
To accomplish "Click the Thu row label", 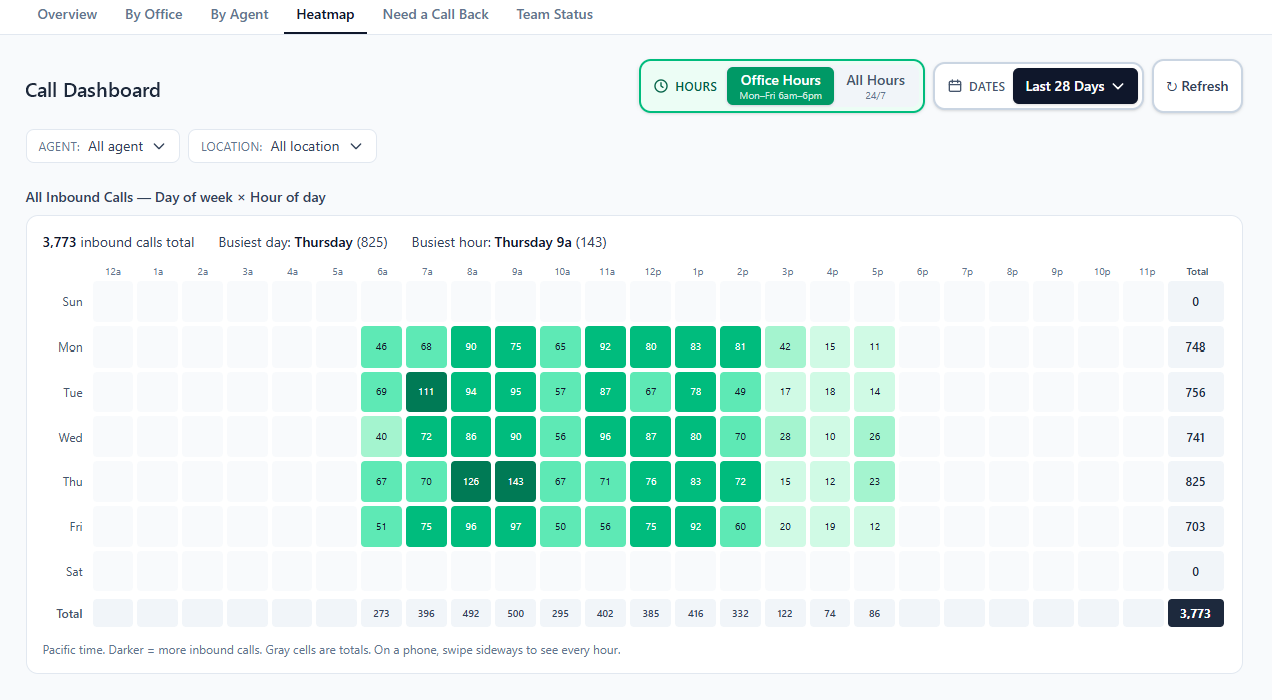I will pos(73,482).
